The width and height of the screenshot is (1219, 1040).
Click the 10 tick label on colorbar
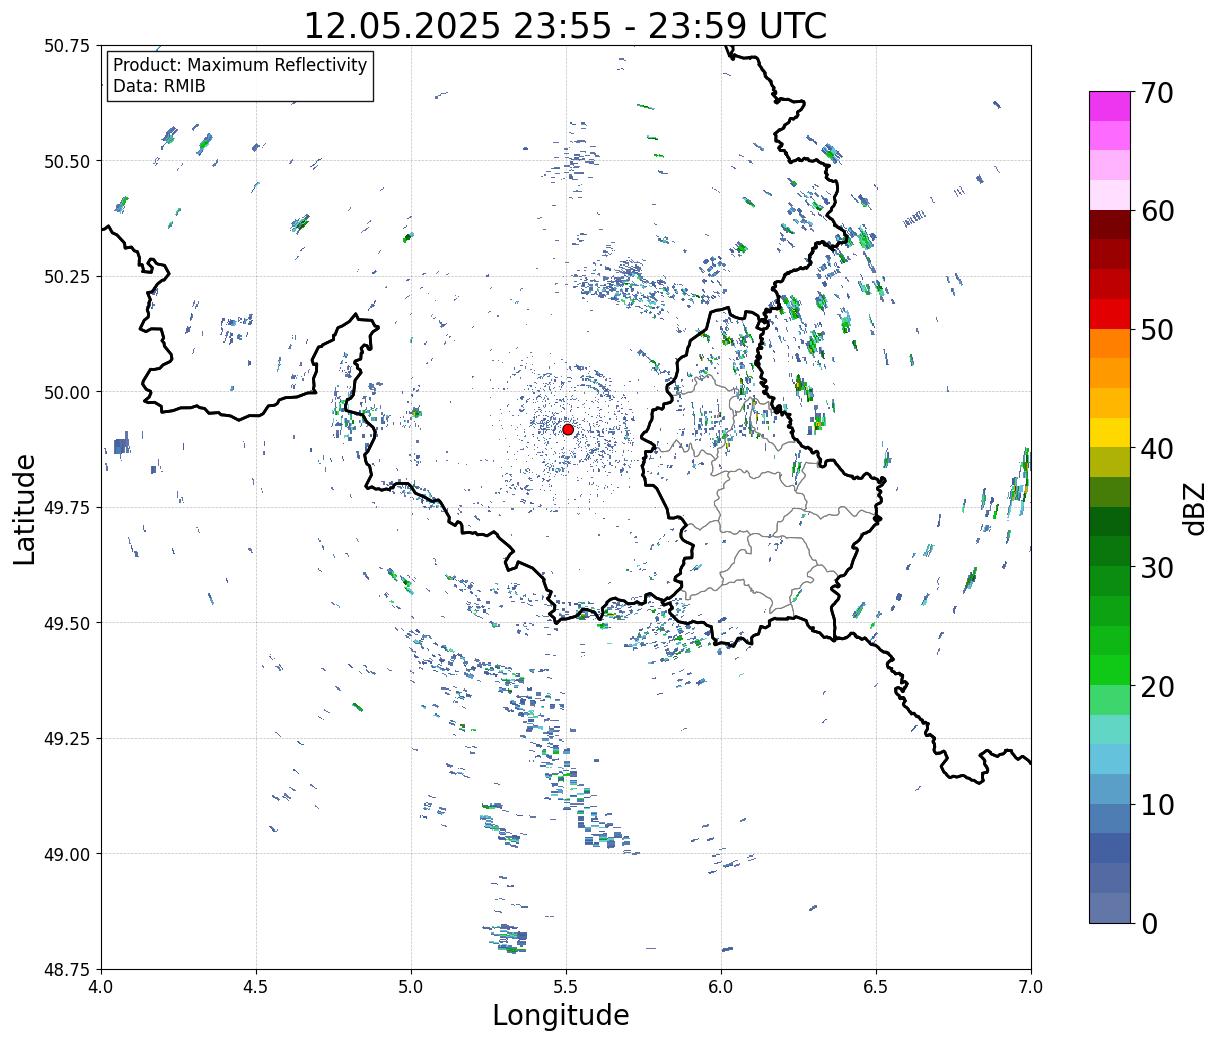1156,805
